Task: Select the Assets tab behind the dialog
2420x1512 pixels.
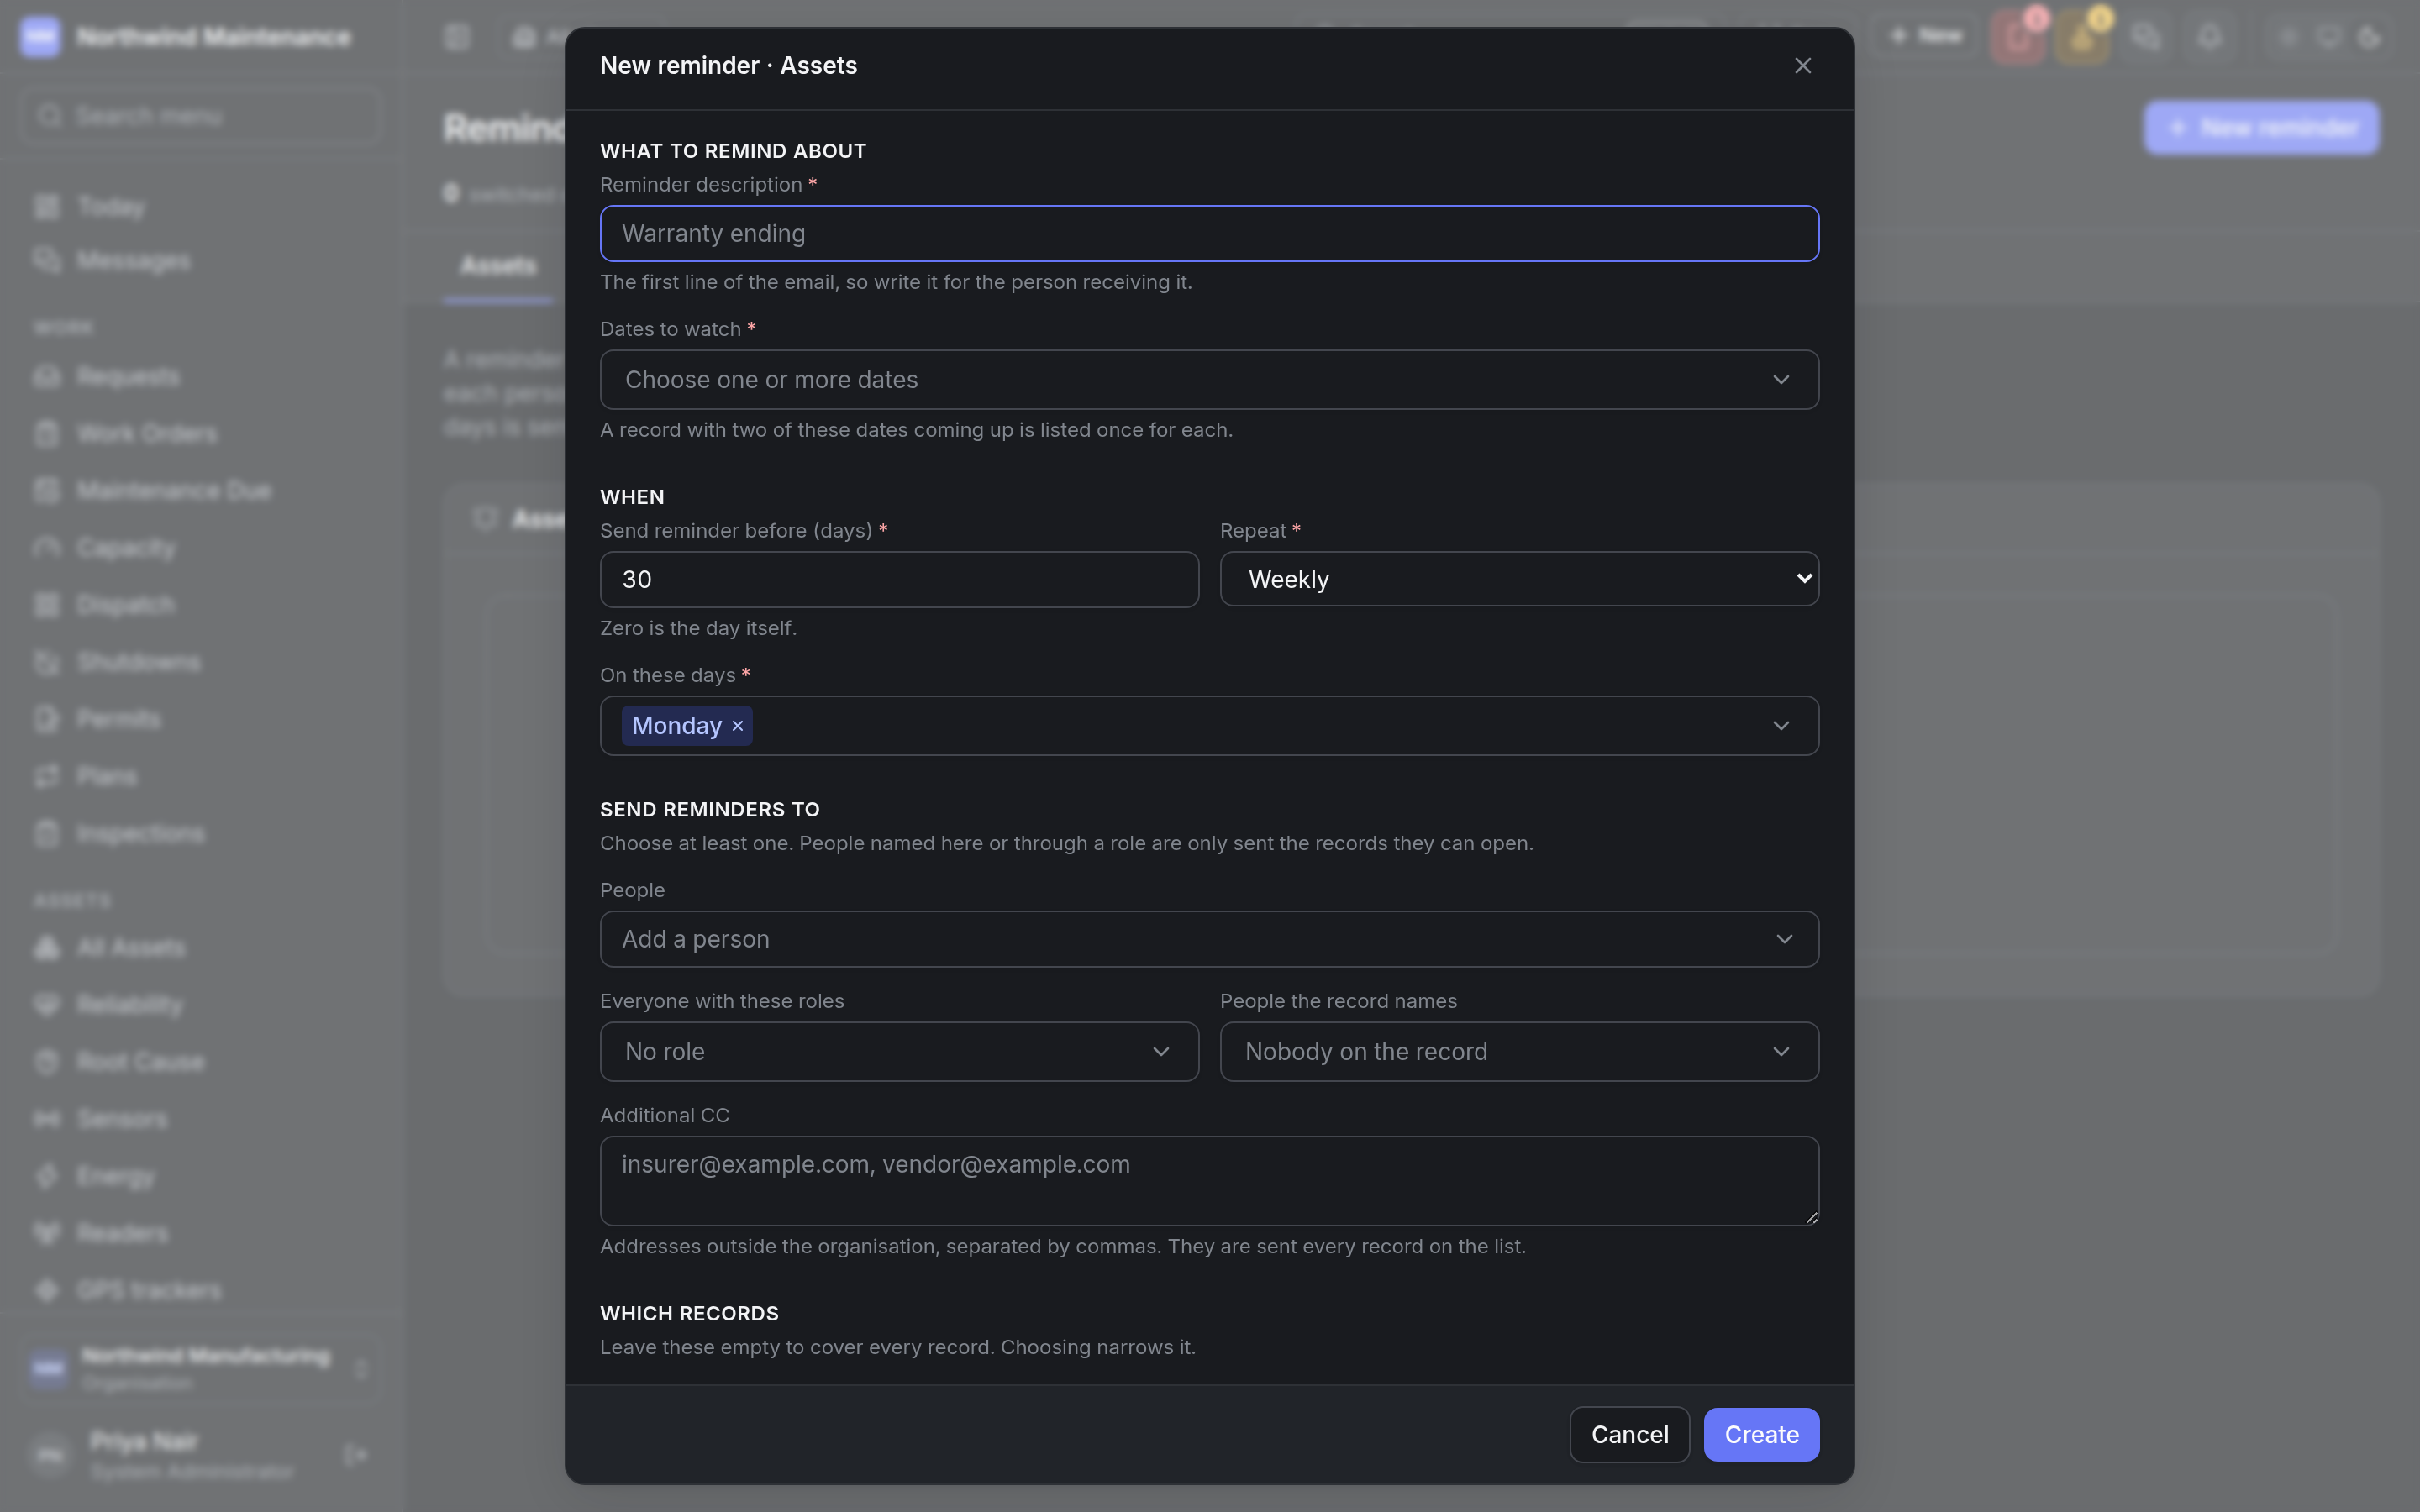Action: [498, 266]
